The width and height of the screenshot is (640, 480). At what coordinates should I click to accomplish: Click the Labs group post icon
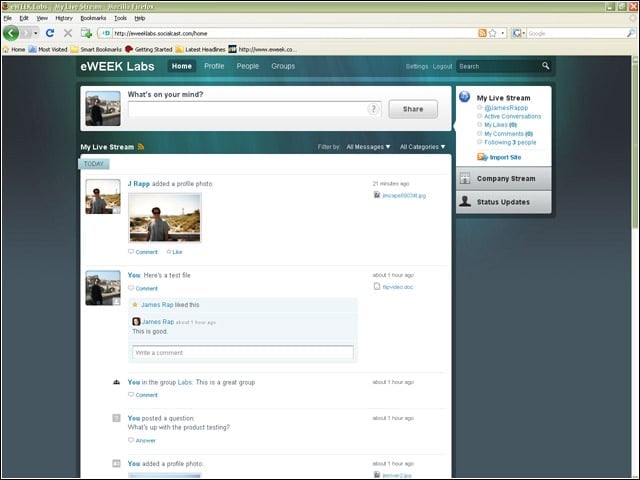116,382
